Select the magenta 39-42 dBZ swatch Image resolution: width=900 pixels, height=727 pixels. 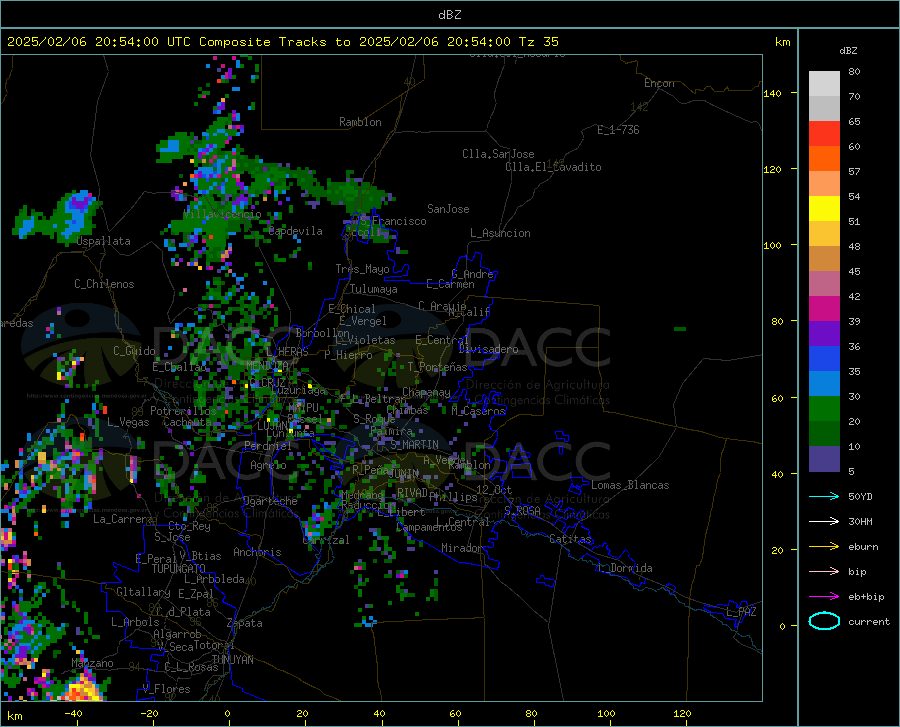(824, 309)
